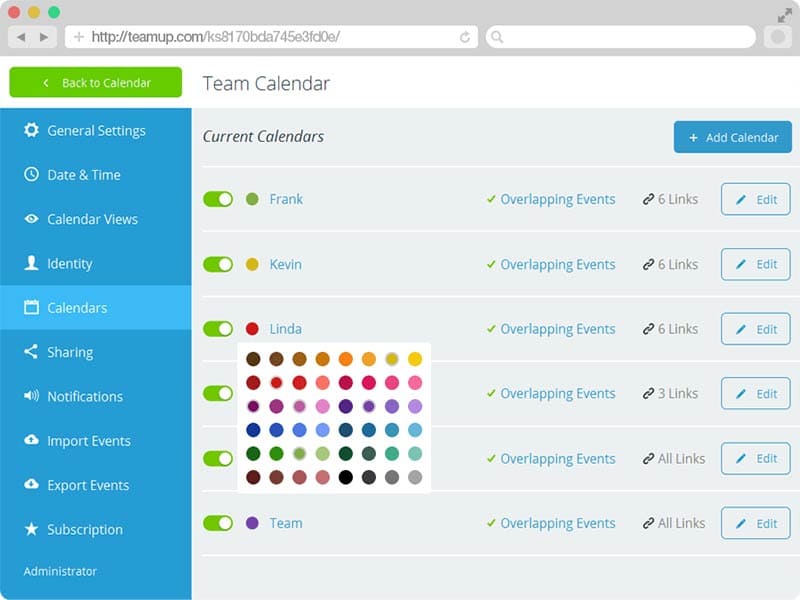
Task: Click link icon beside Frank's 6 Links
Action: pyautogui.click(x=648, y=199)
